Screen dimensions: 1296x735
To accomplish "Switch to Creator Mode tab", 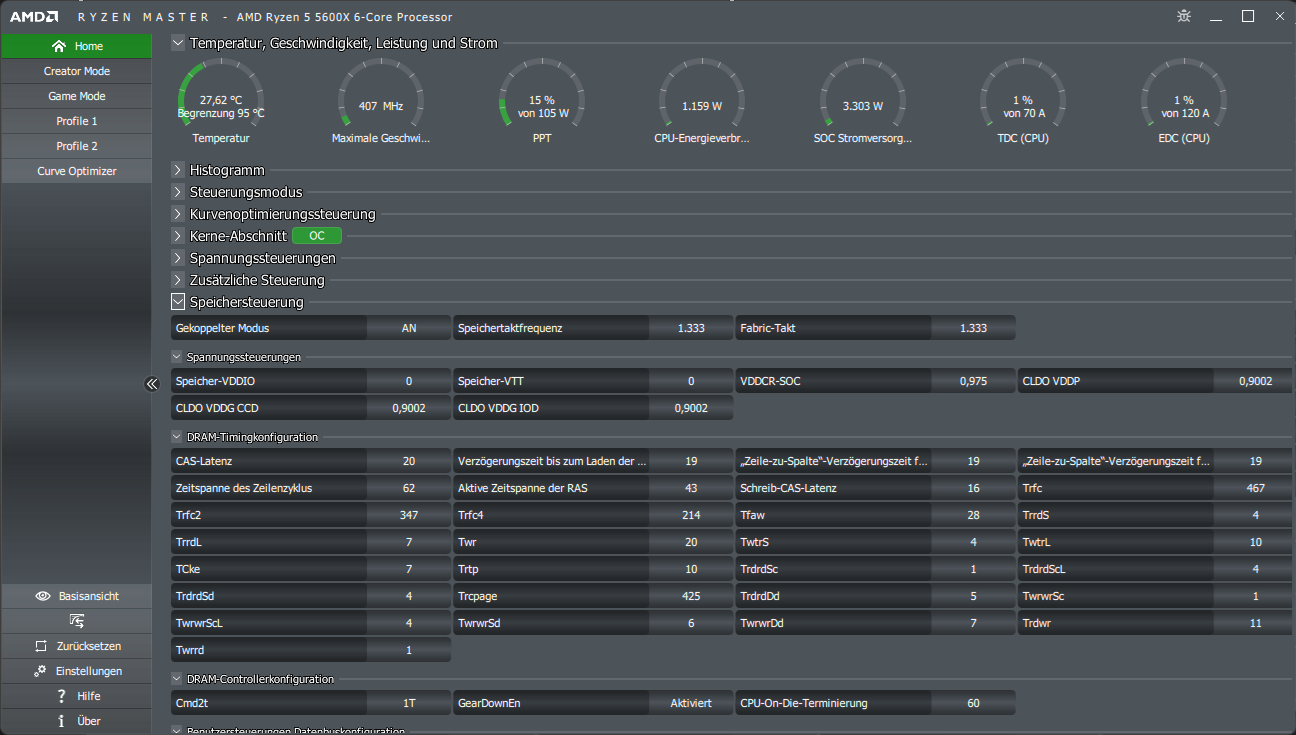I will [x=77, y=71].
